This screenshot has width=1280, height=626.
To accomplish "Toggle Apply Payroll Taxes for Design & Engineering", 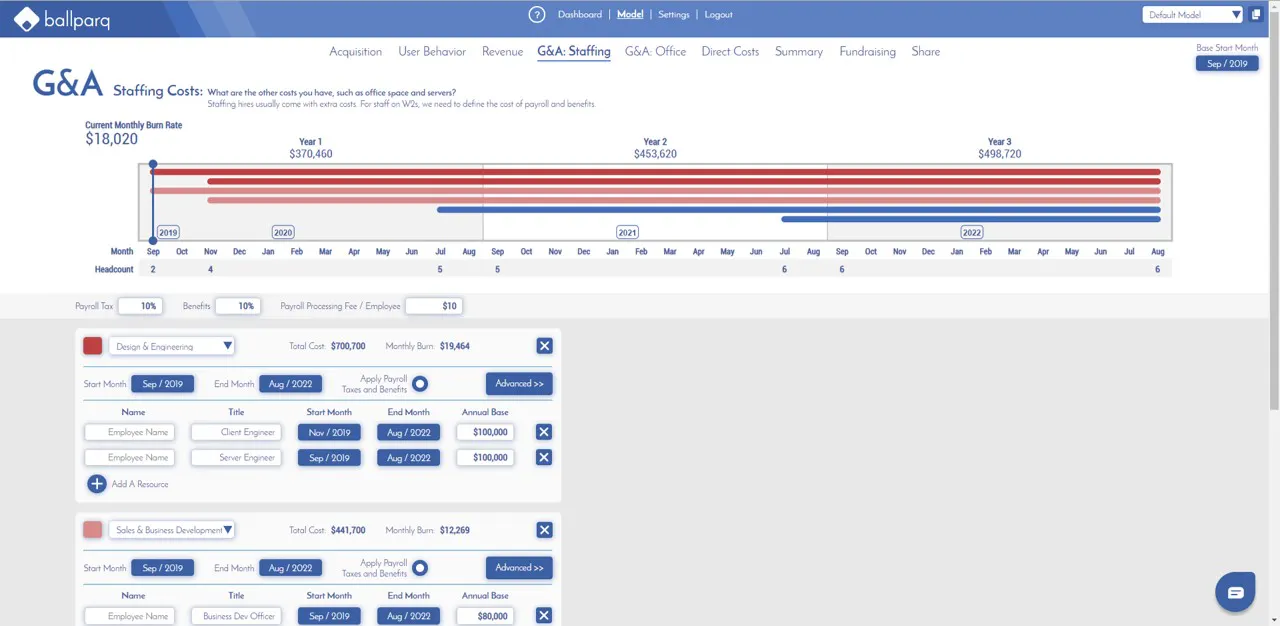I will click(420, 384).
